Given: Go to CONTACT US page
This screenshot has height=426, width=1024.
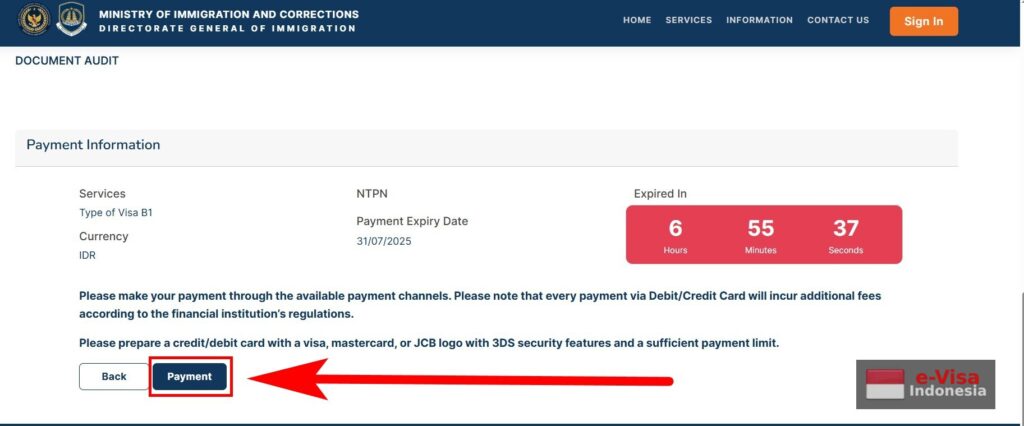Looking at the screenshot, I should click(838, 20).
